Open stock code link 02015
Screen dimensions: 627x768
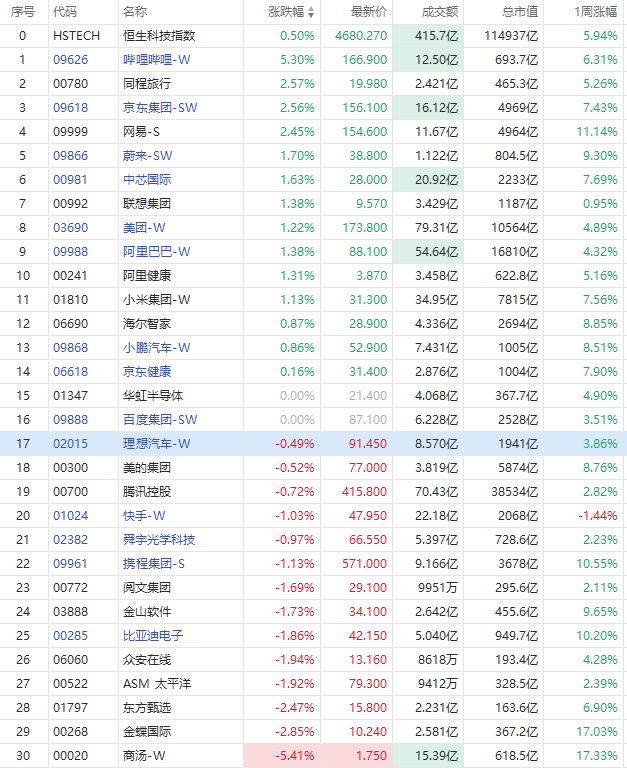pos(71,444)
